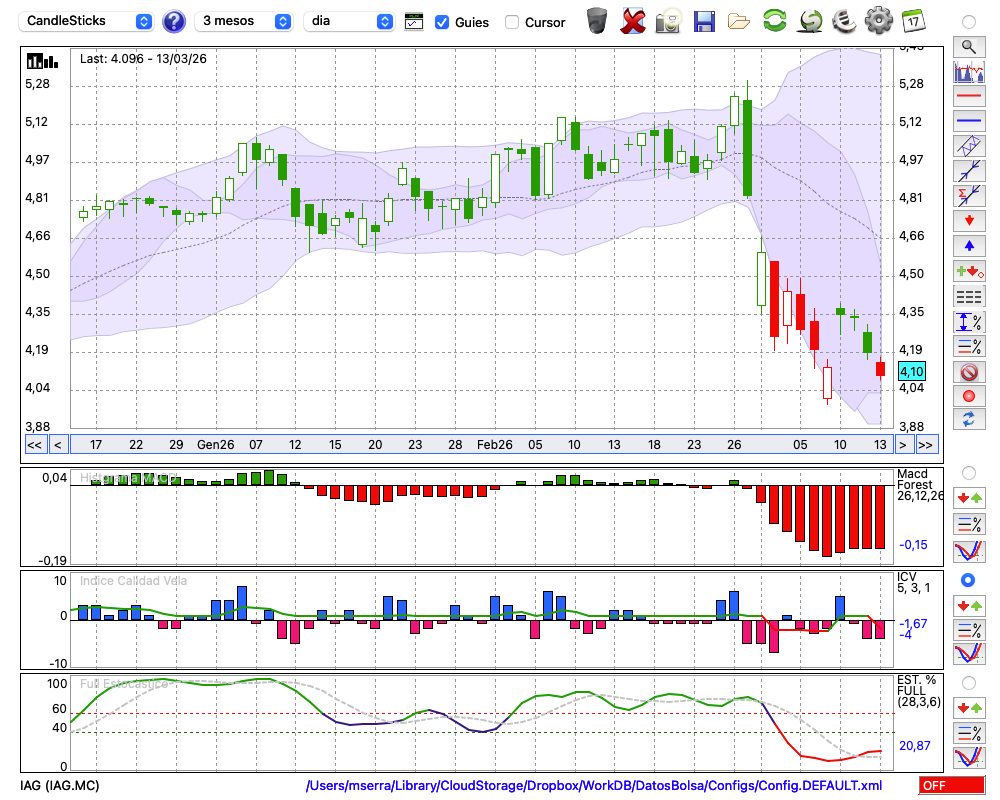
Task: Click ICV panel lines-percent button
Action: [x=969, y=630]
